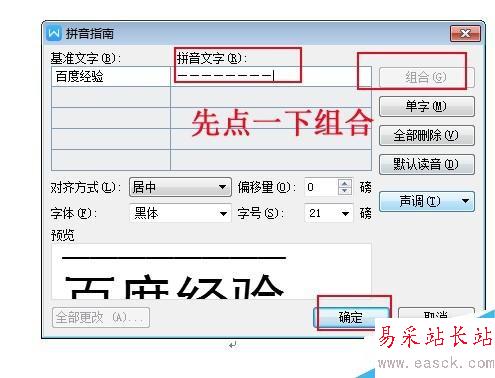Click the 拼音文字(R) label

click(212, 58)
